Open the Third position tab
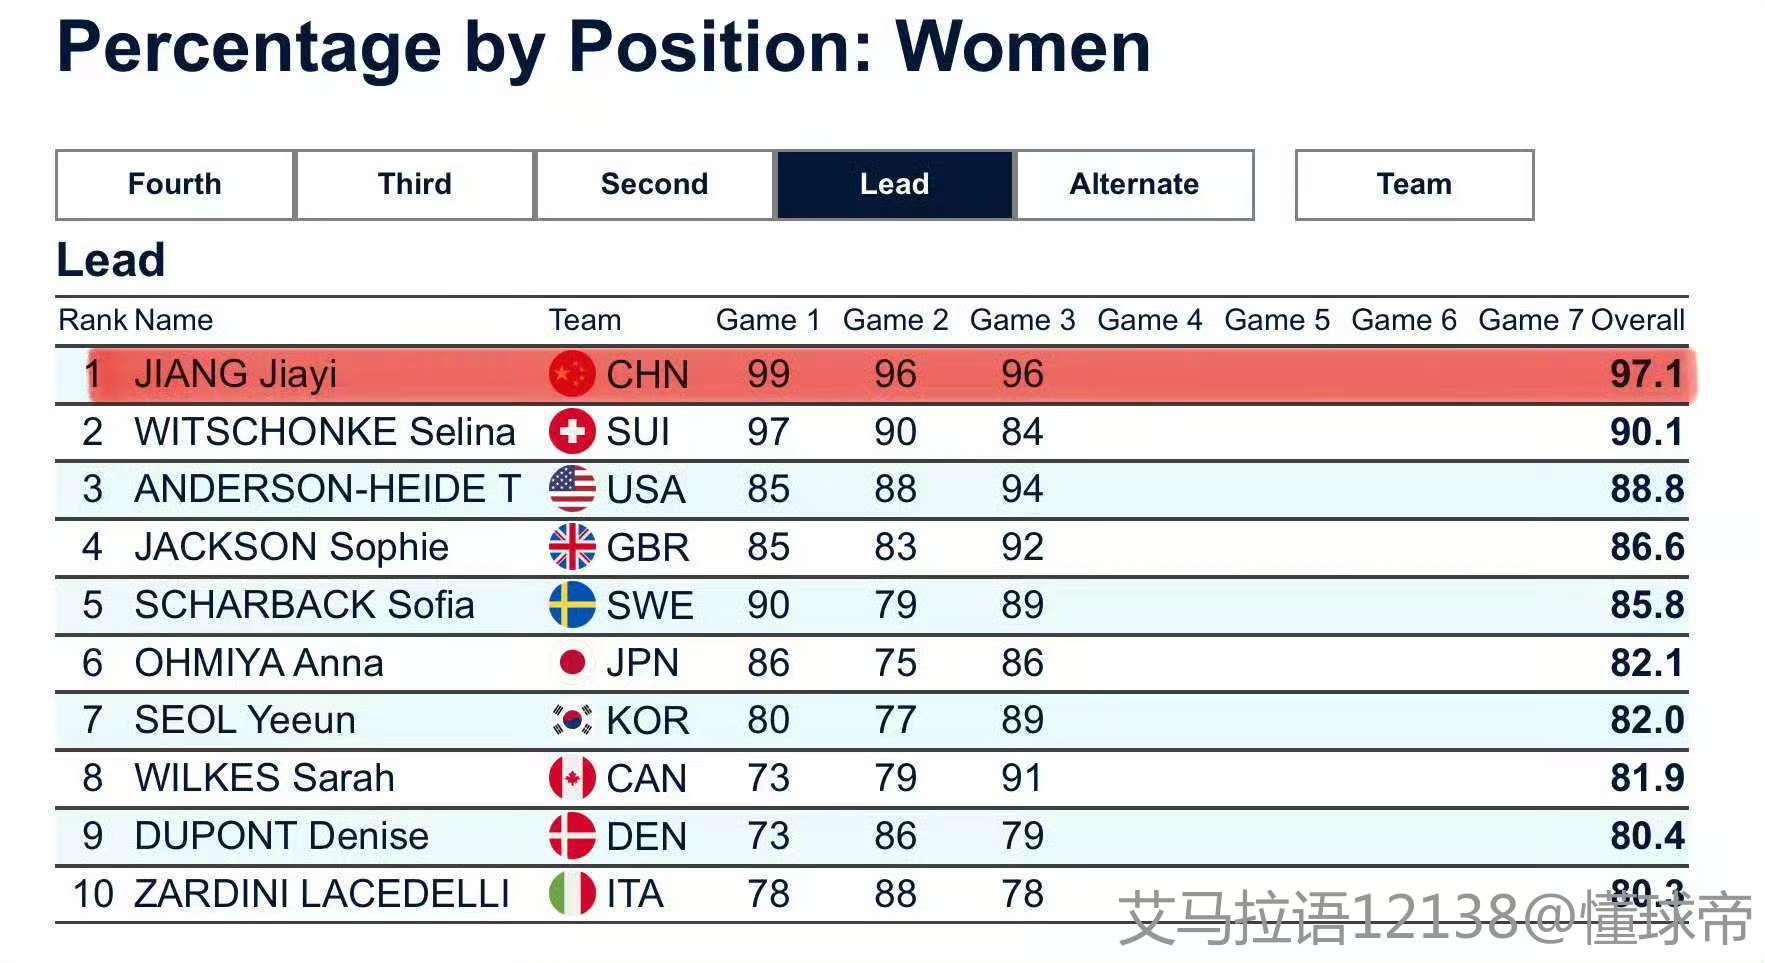This screenshot has height=963, width=1765. coord(415,184)
